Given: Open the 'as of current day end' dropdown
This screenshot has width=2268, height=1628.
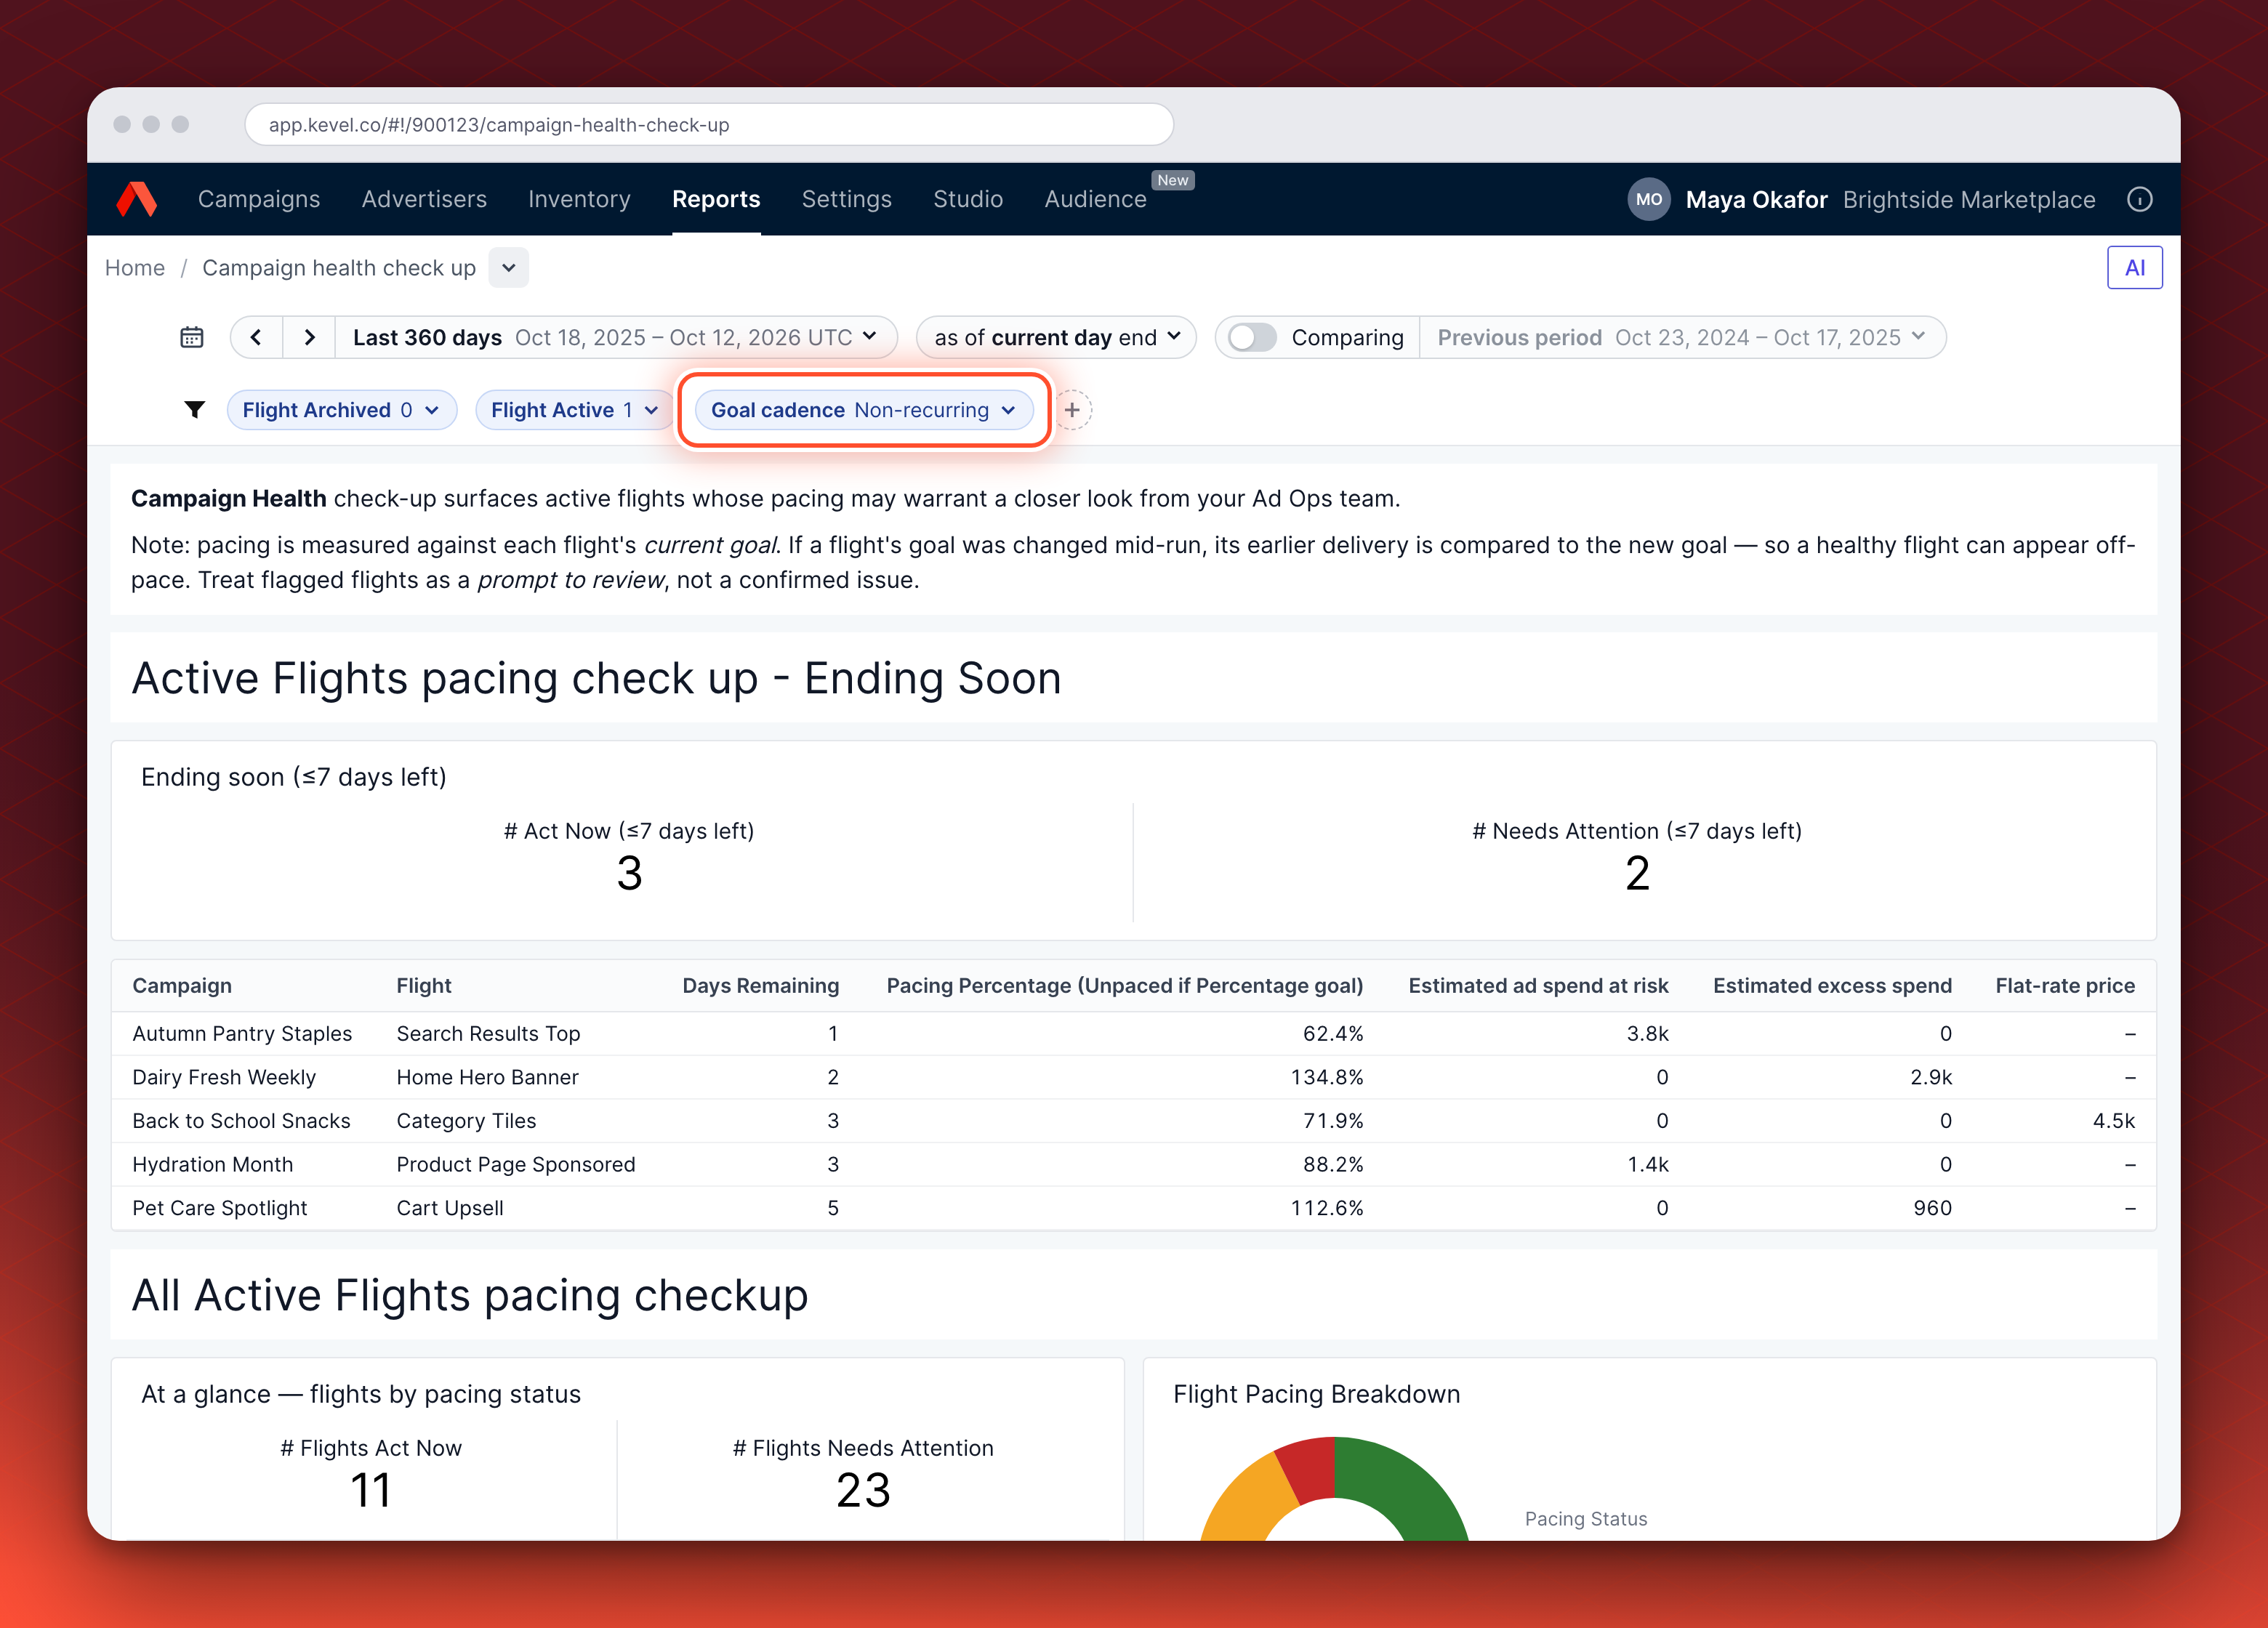Looking at the screenshot, I should pos(1056,338).
